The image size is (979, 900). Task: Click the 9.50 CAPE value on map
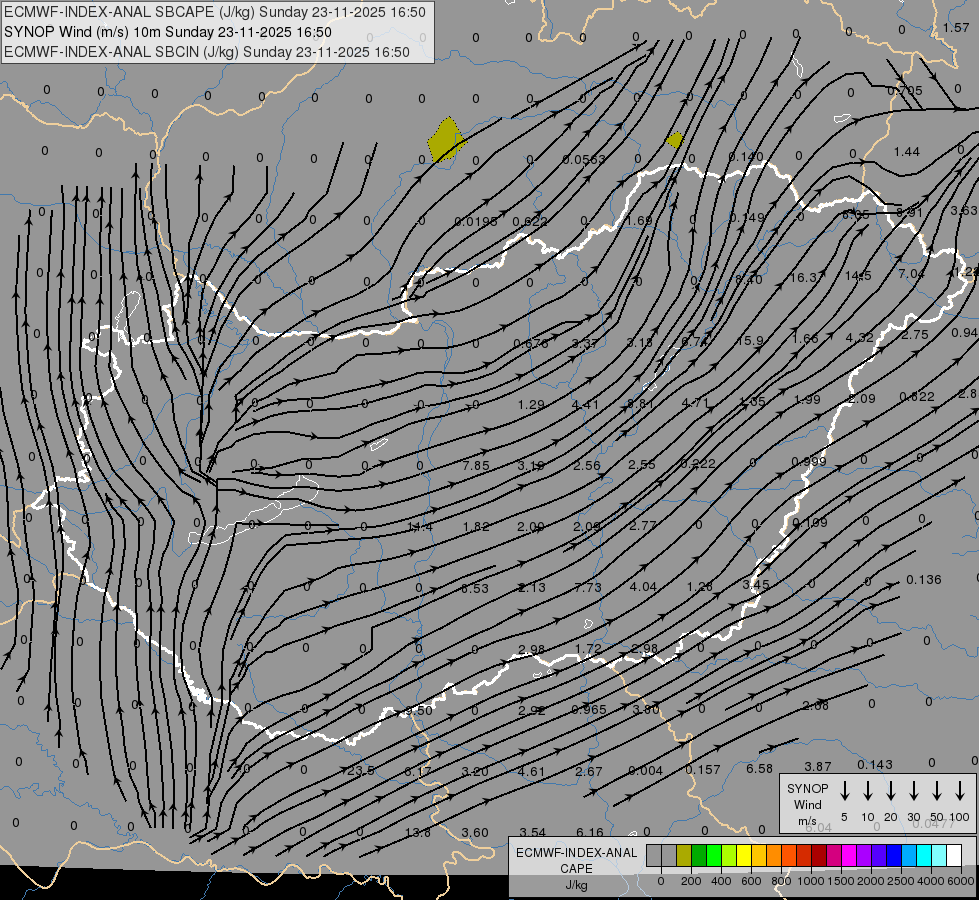pyautogui.click(x=419, y=710)
